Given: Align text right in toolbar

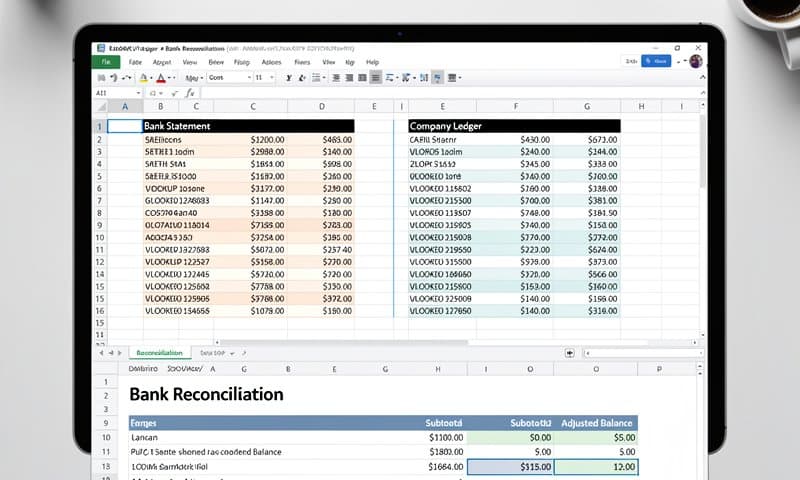Looking at the screenshot, I should [362, 78].
